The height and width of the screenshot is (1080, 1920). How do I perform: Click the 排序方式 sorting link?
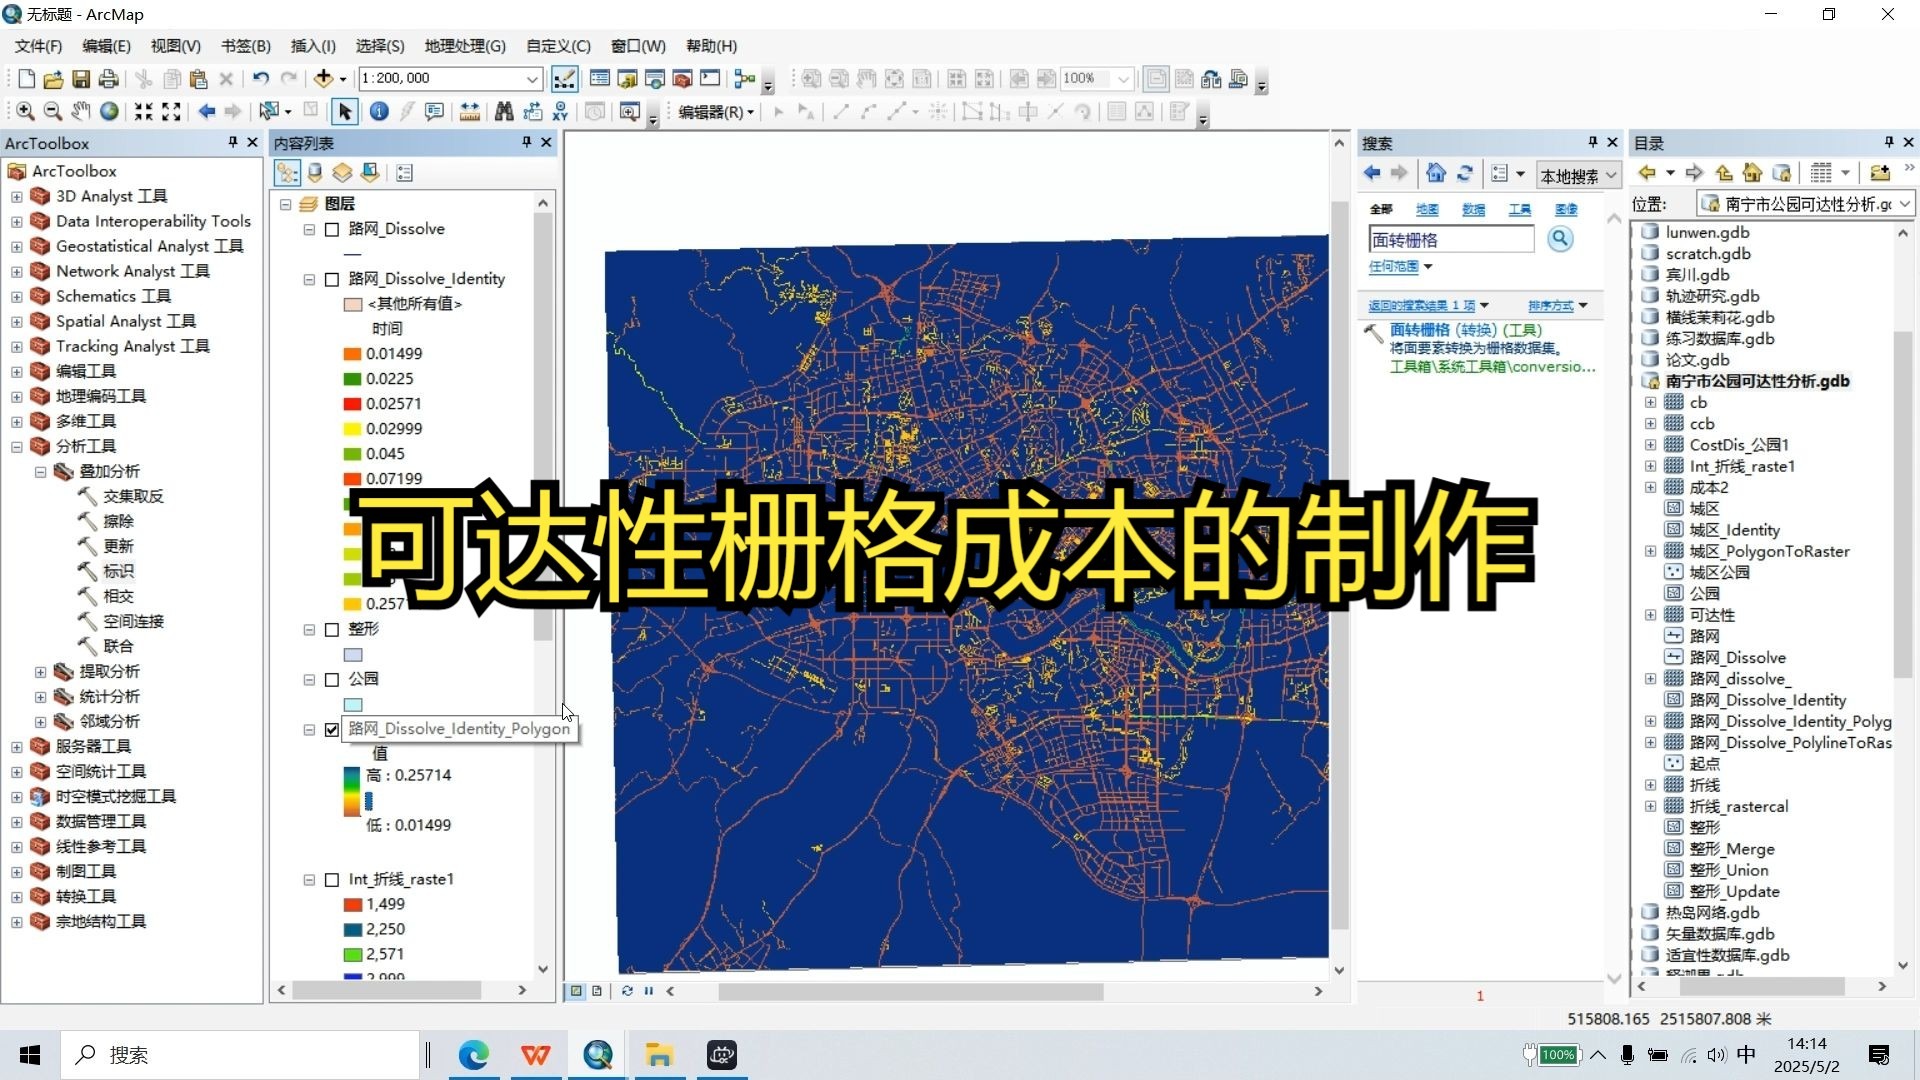tap(1553, 305)
